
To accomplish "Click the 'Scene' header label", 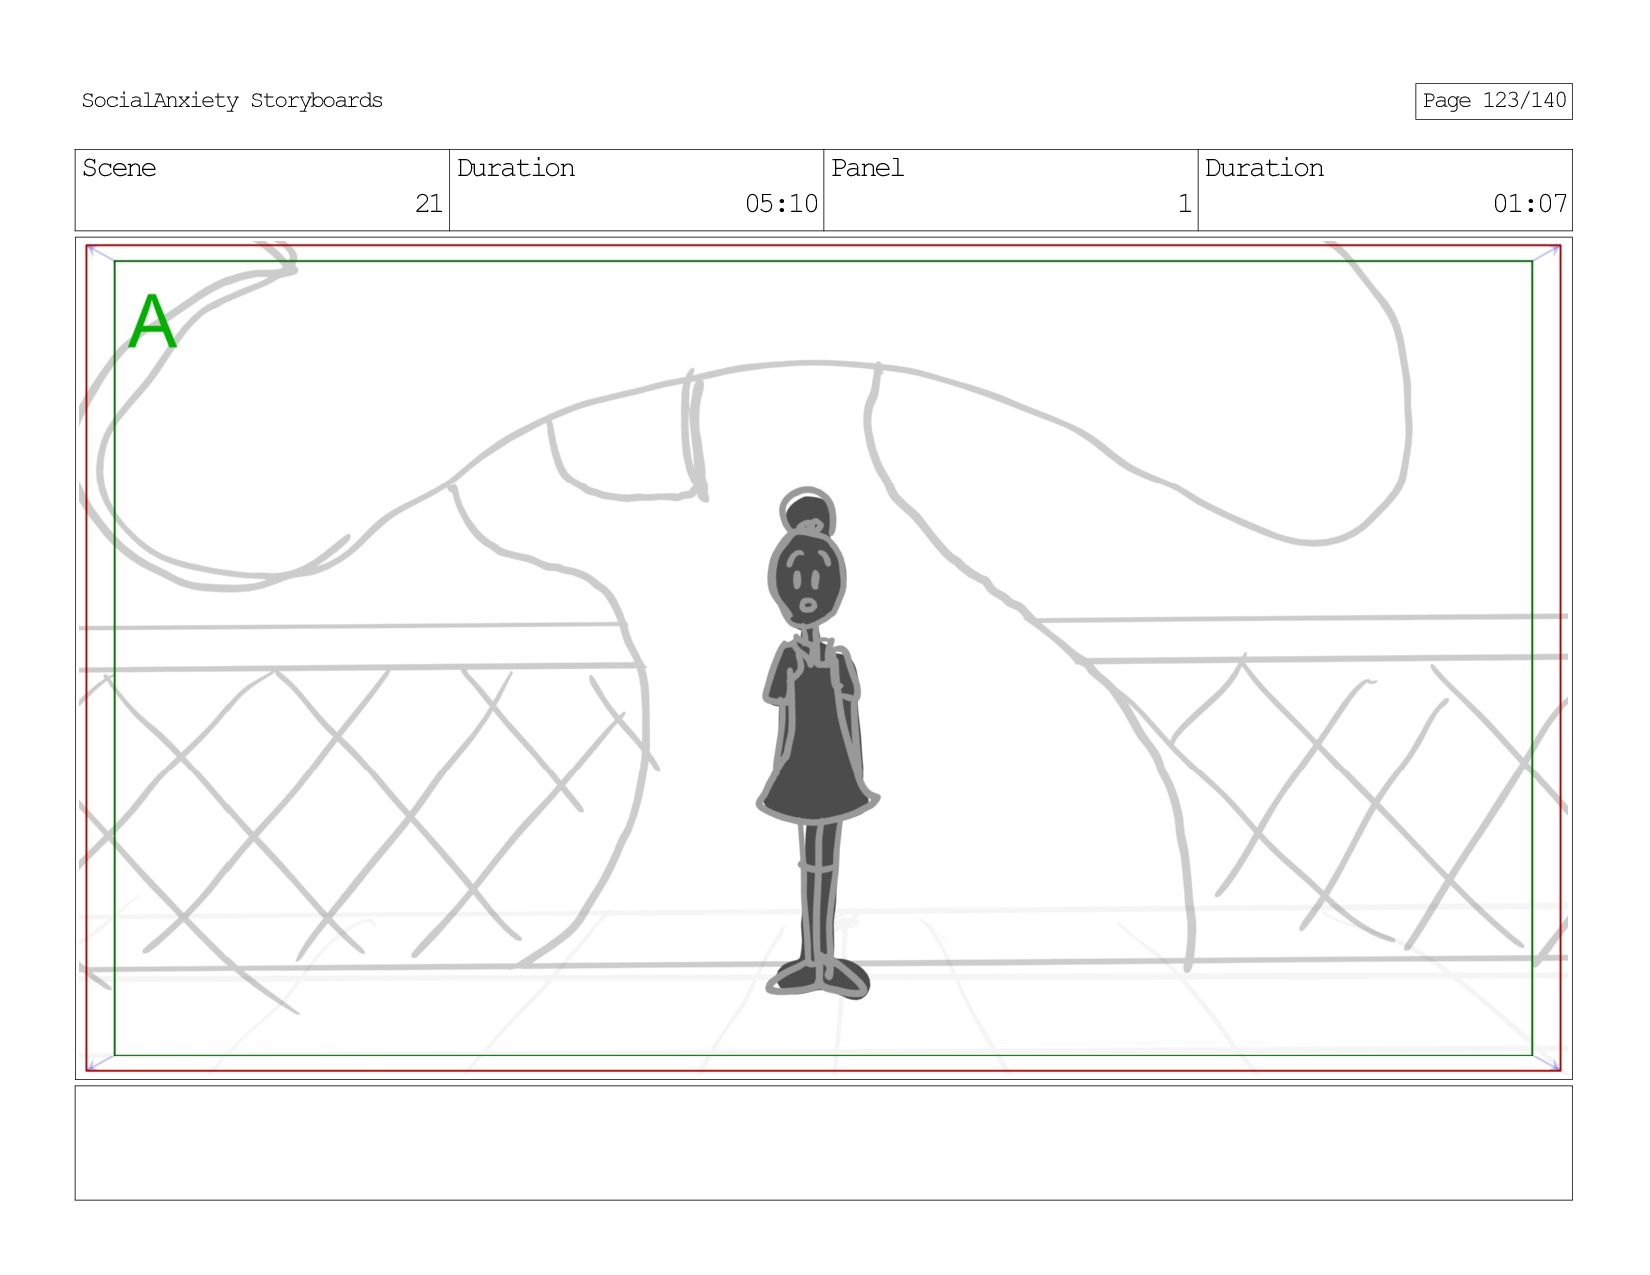I will [119, 168].
